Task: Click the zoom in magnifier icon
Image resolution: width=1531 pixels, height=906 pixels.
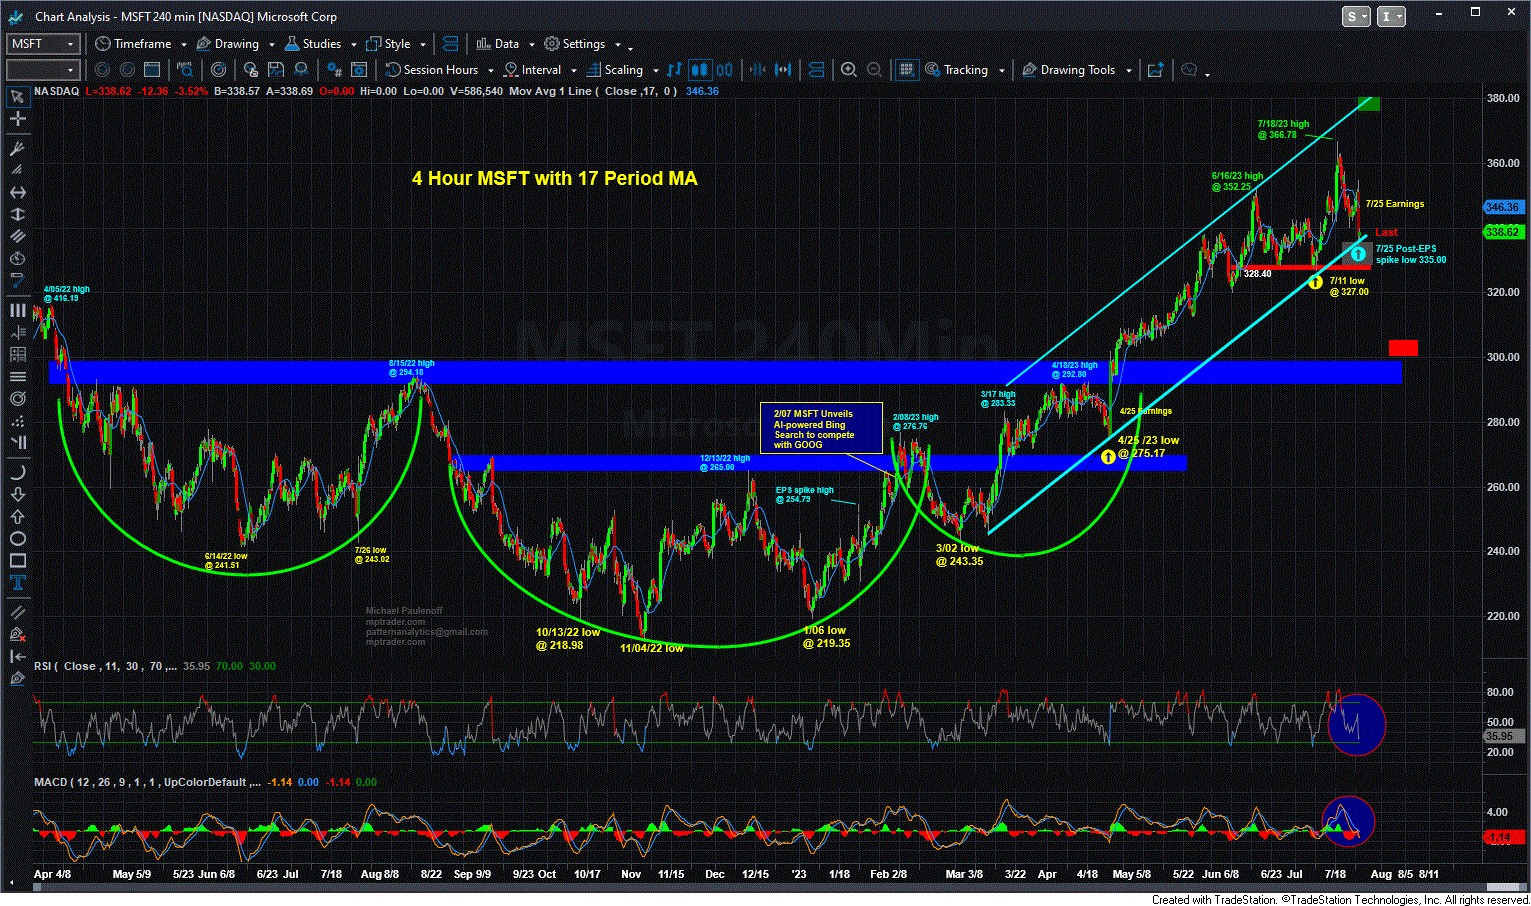Action: pyautogui.click(x=849, y=70)
